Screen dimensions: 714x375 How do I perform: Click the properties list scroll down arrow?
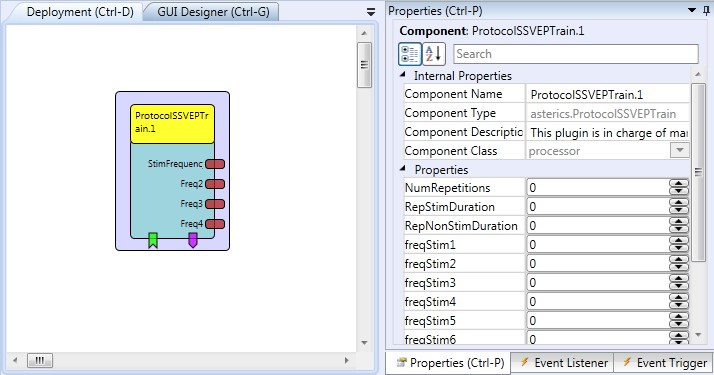pos(698,335)
